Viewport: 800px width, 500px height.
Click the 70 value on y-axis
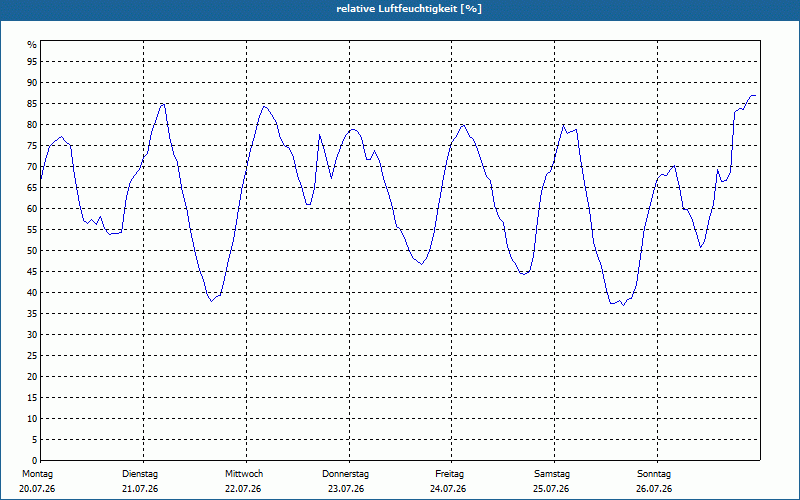pos(32,167)
